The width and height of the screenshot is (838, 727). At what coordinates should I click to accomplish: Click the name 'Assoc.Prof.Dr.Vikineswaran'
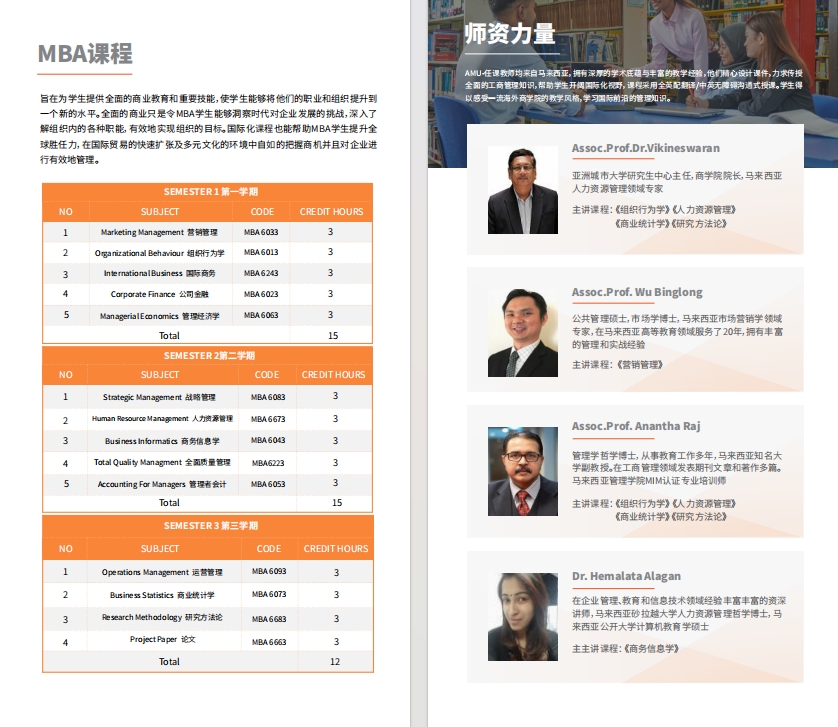coord(646,148)
